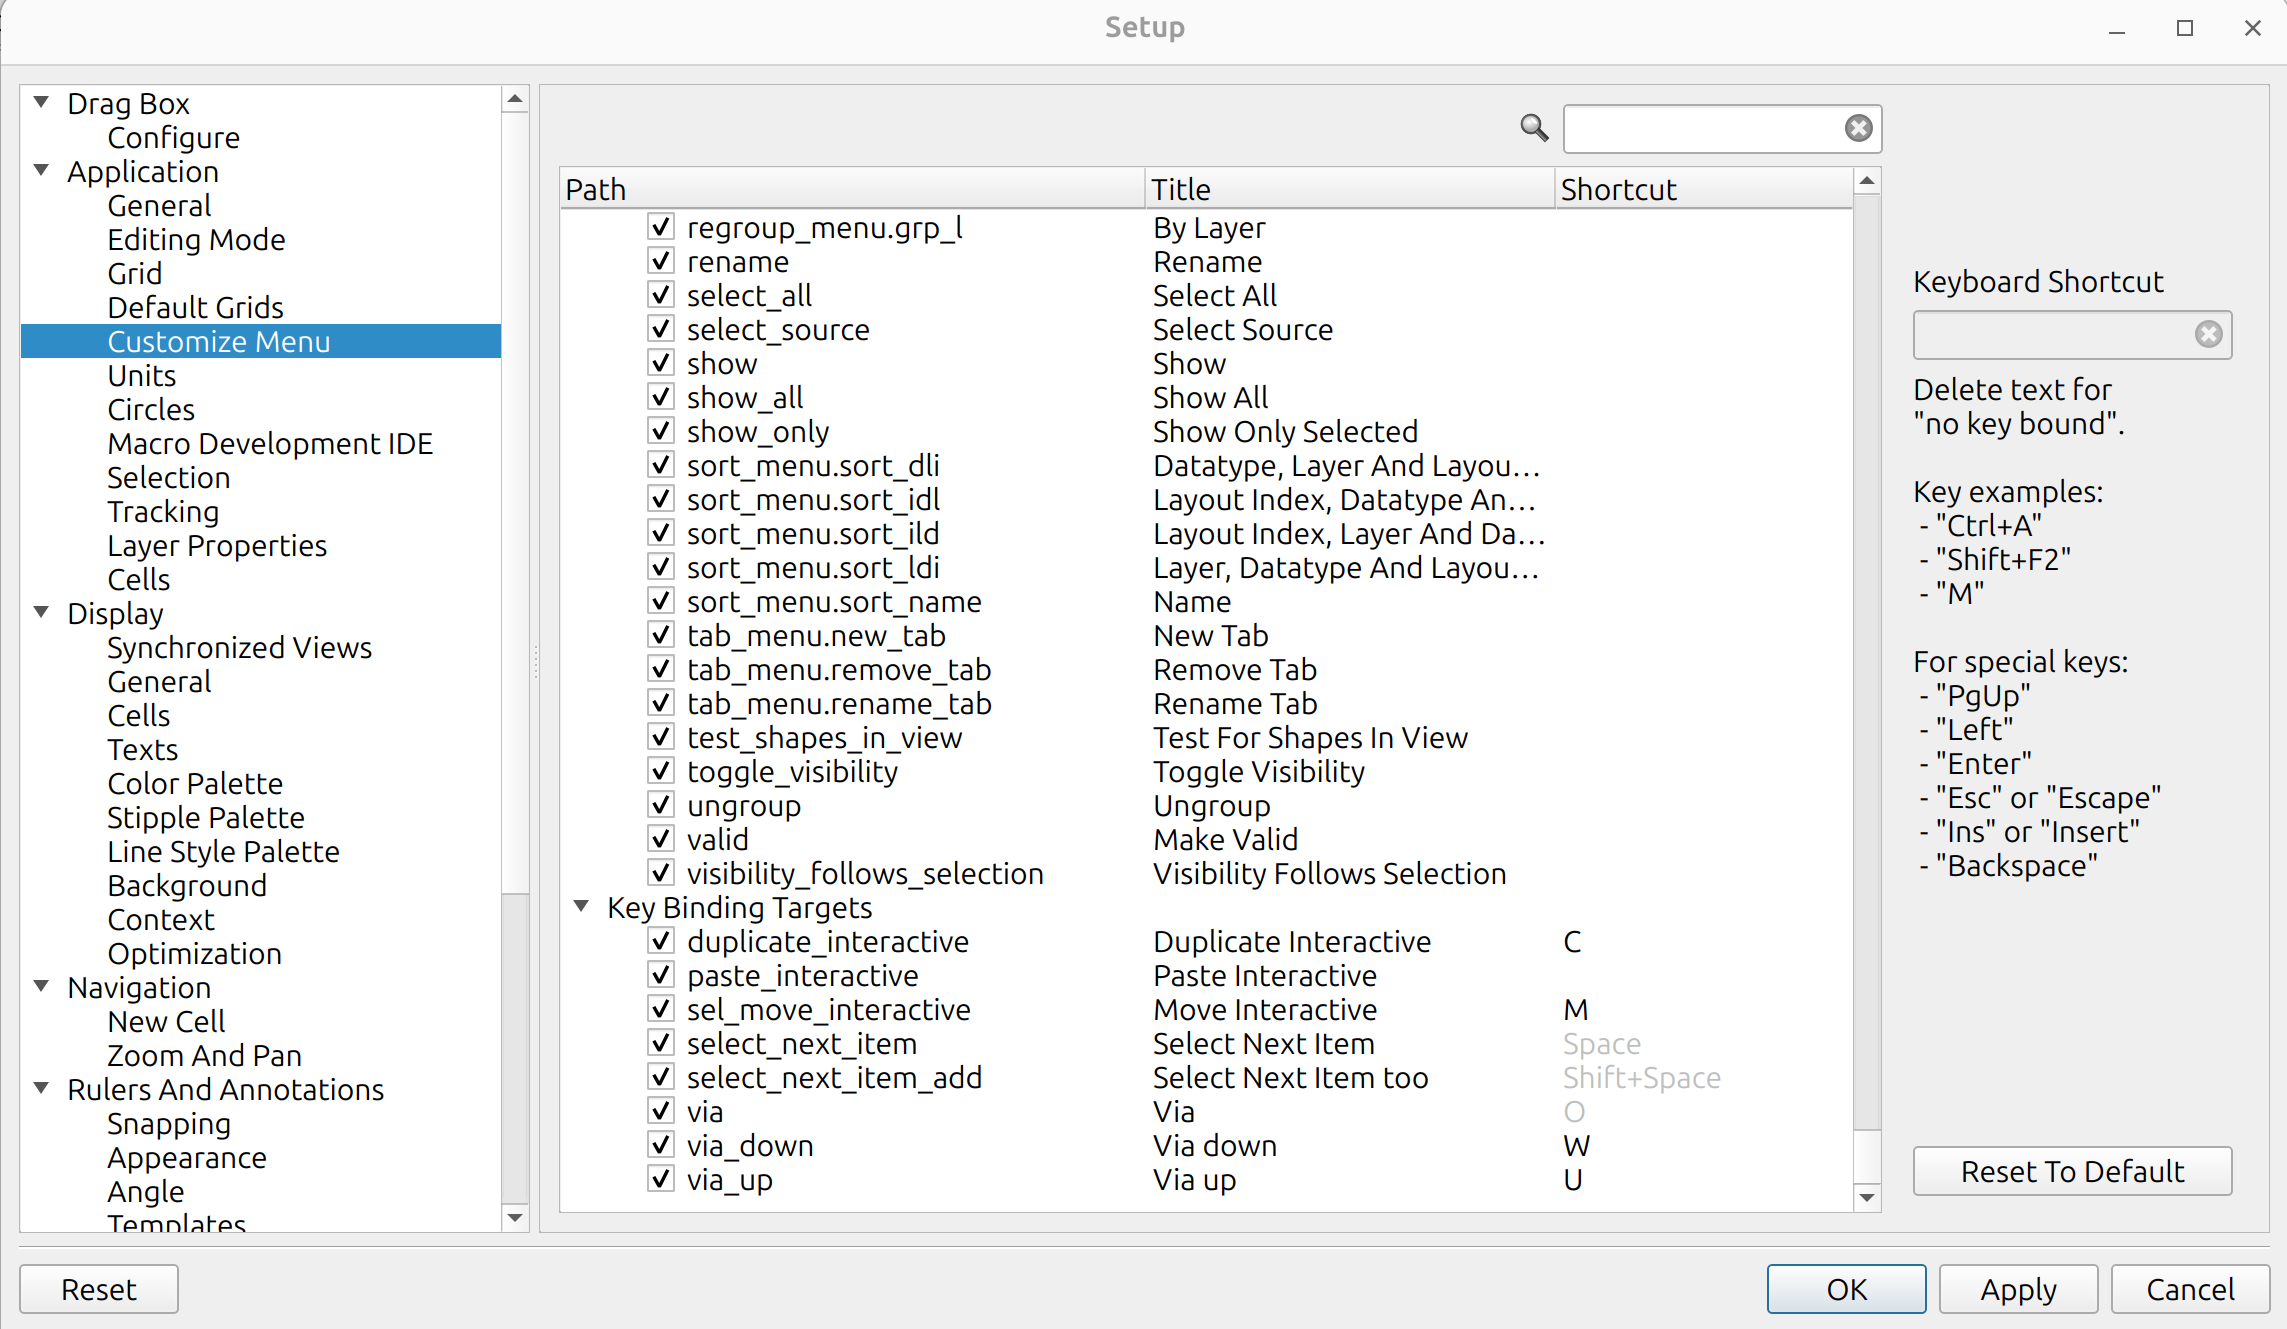
Task: Collapse the Display tree section
Action: [42, 612]
